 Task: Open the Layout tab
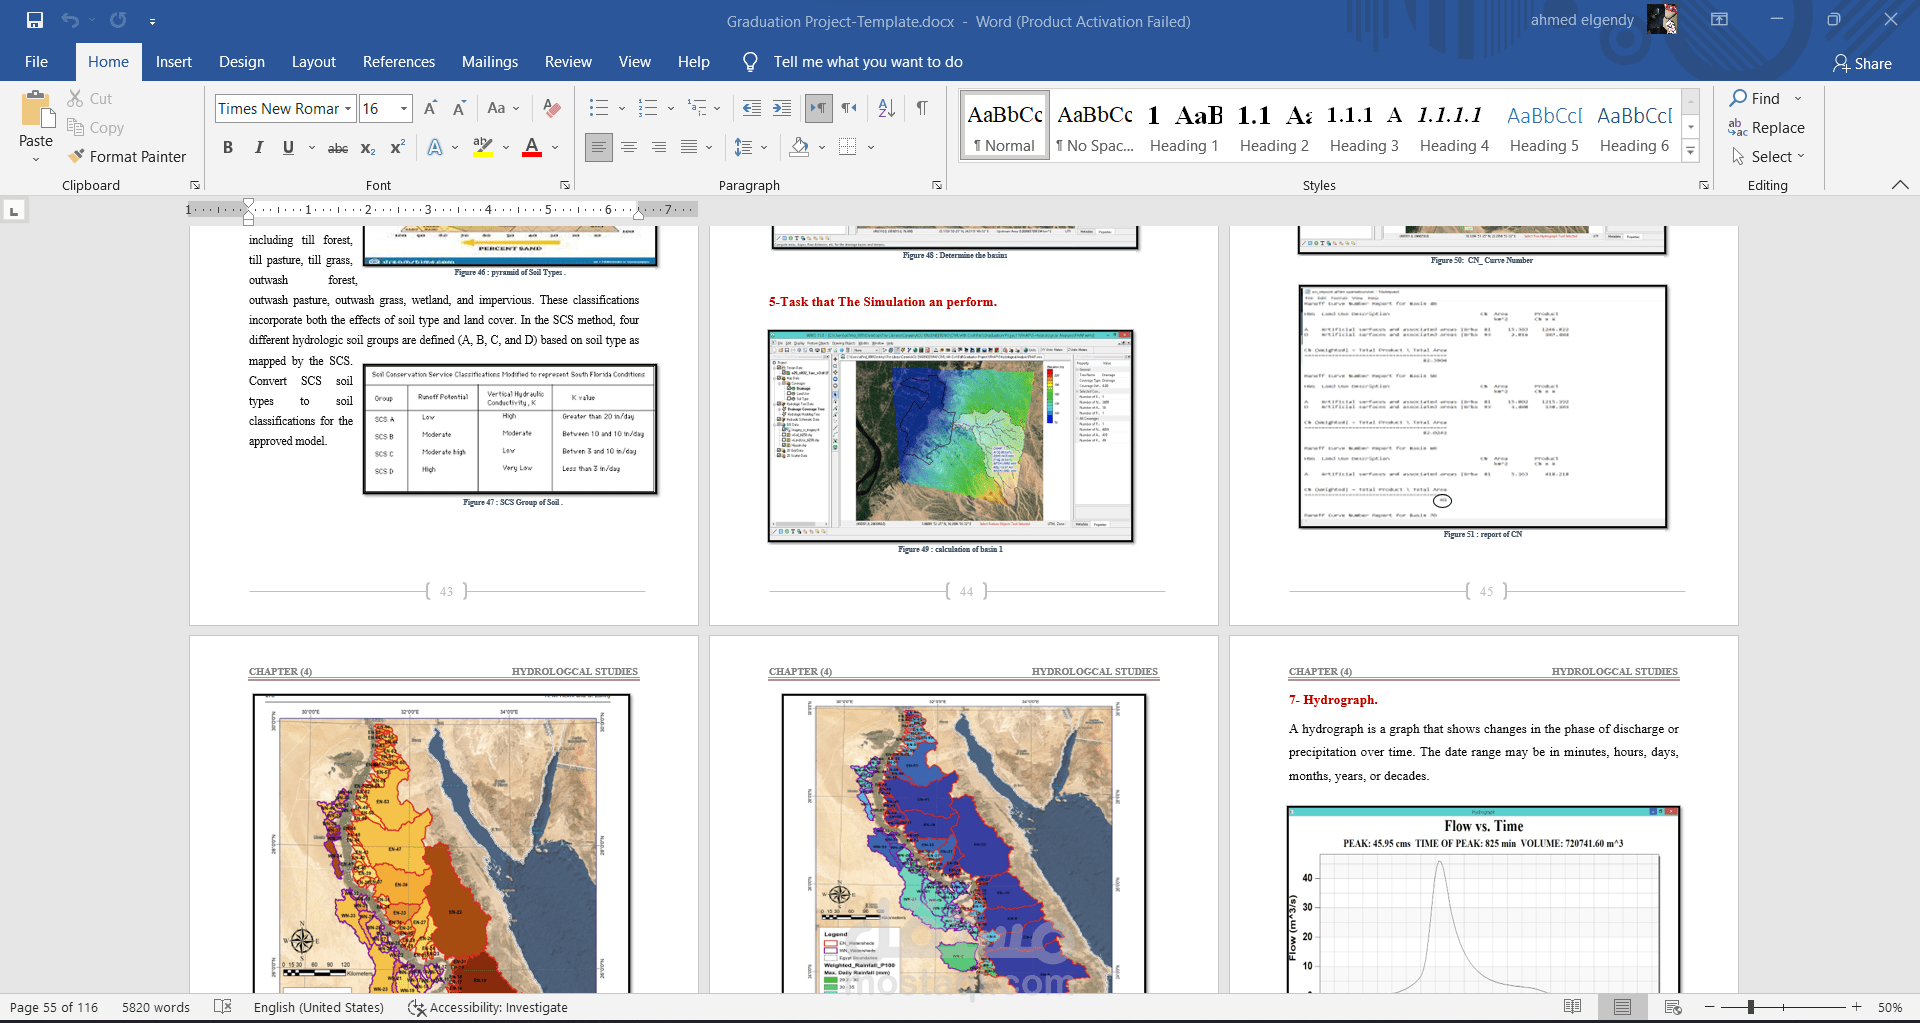click(x=314, y=62)
